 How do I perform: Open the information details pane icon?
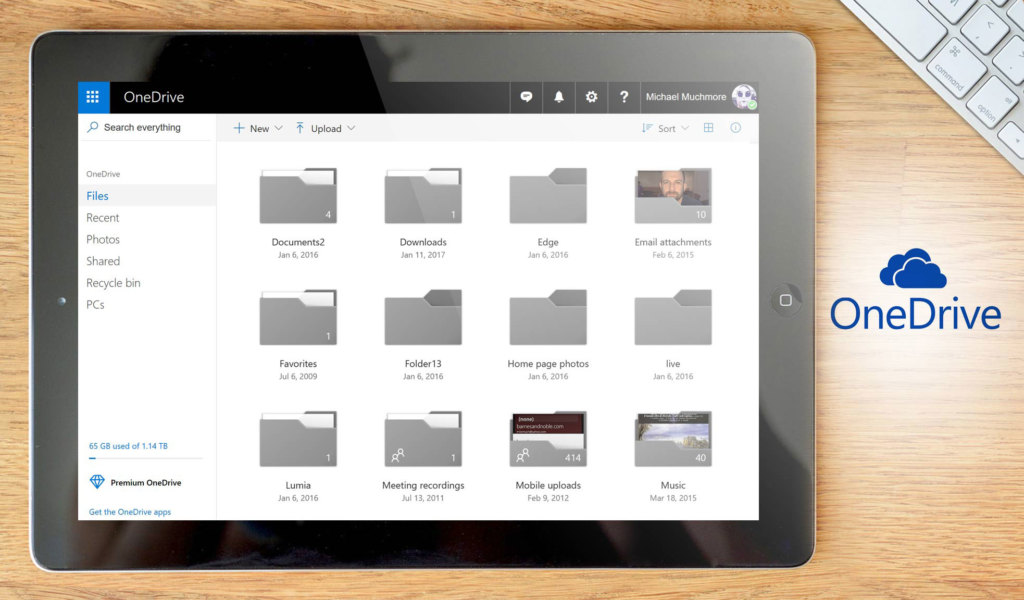pyautogui.click(x=736, y=128)
